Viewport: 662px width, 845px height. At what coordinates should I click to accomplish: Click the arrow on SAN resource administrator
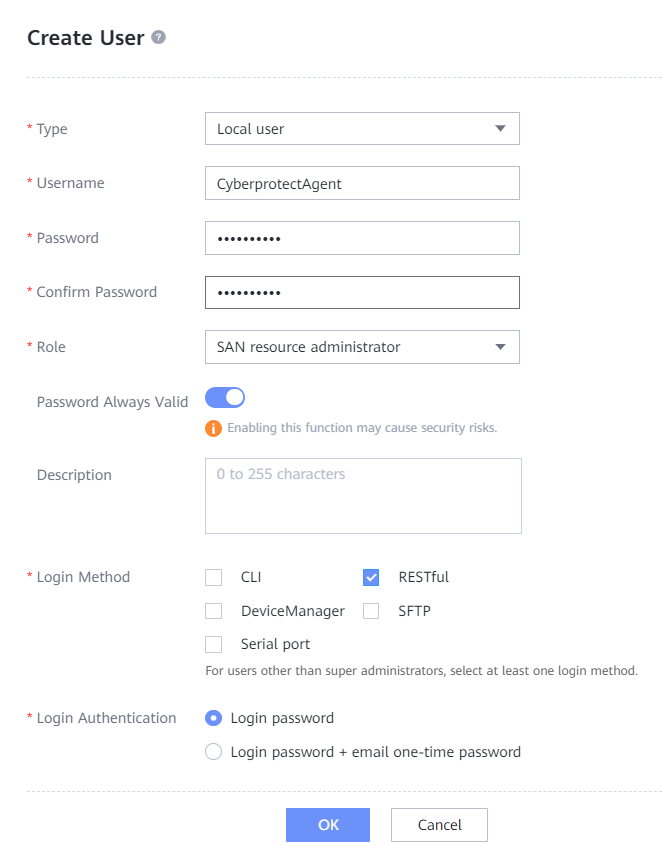point(500,347)
